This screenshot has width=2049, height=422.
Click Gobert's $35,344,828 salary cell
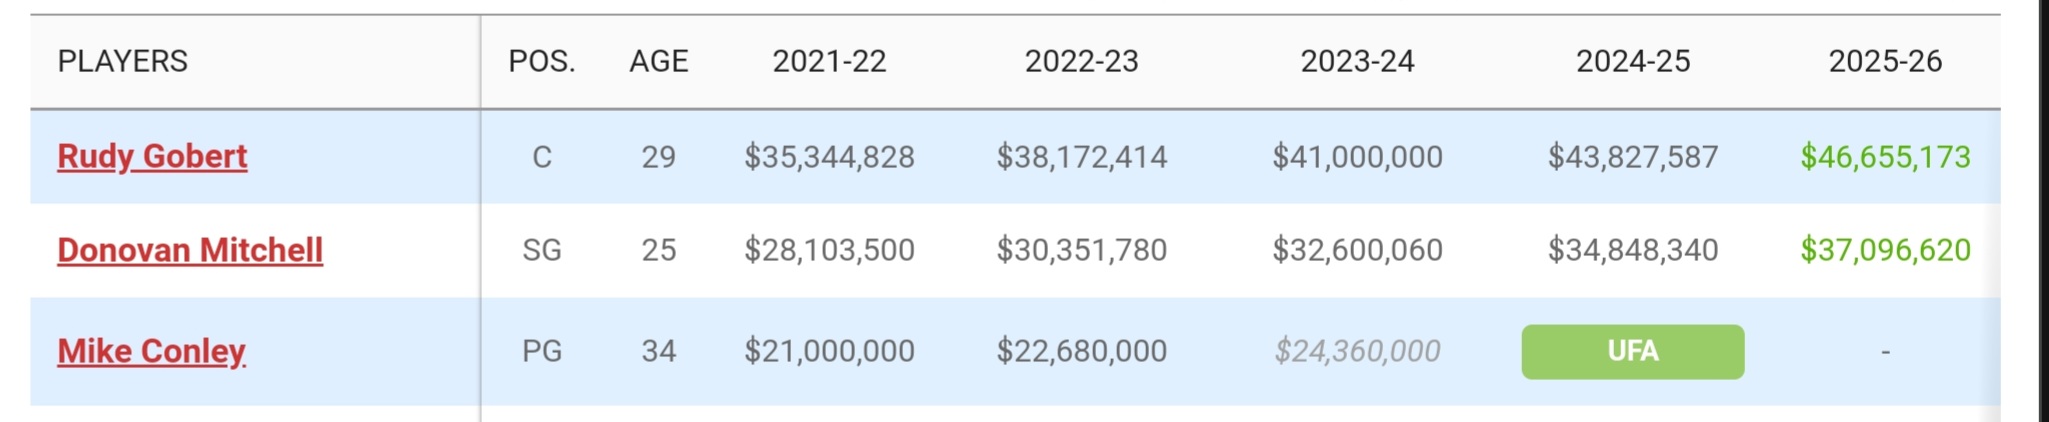pos(829,157)
